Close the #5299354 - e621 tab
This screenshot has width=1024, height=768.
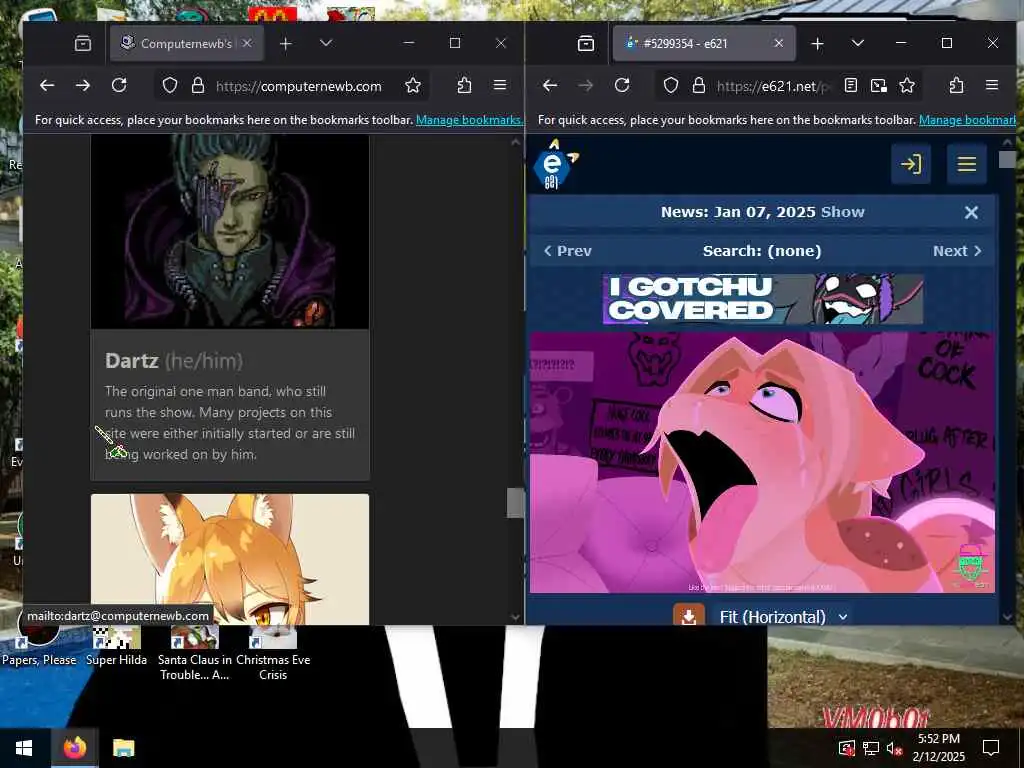(778, 44)
